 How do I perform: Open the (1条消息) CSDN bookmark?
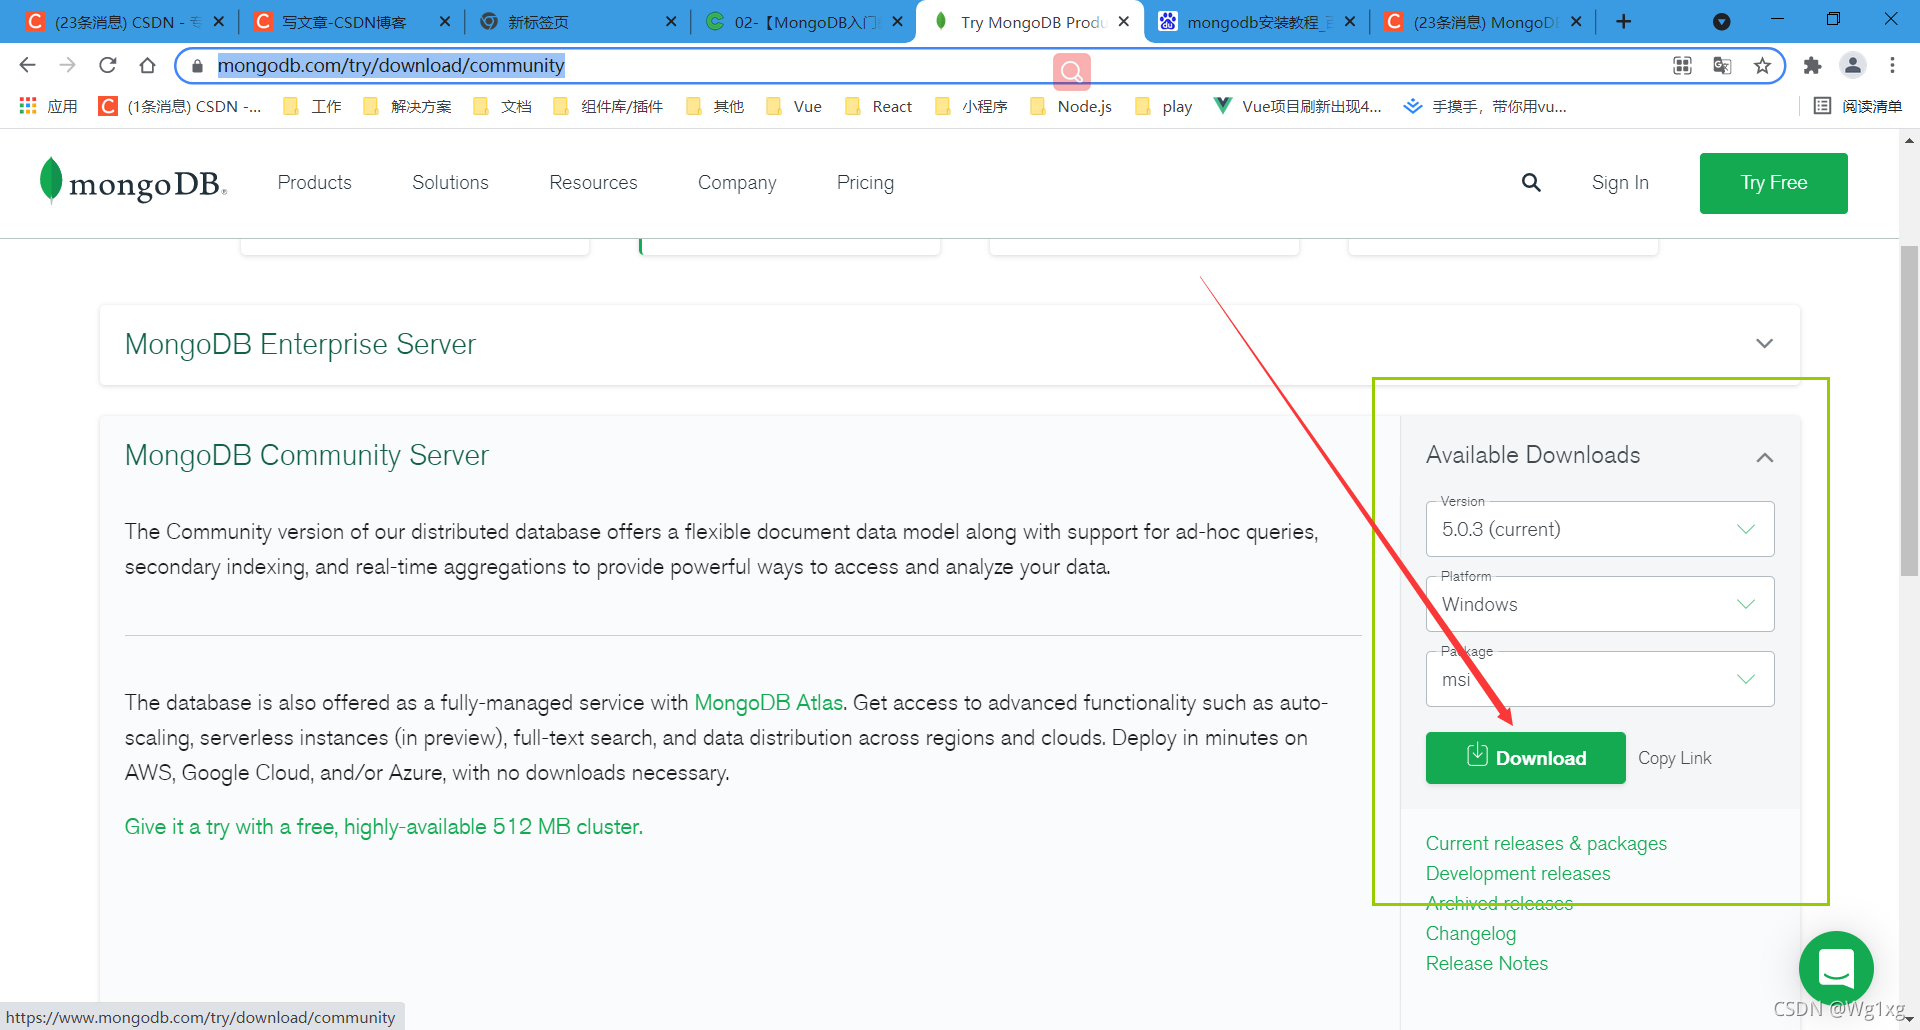[180, 106]
